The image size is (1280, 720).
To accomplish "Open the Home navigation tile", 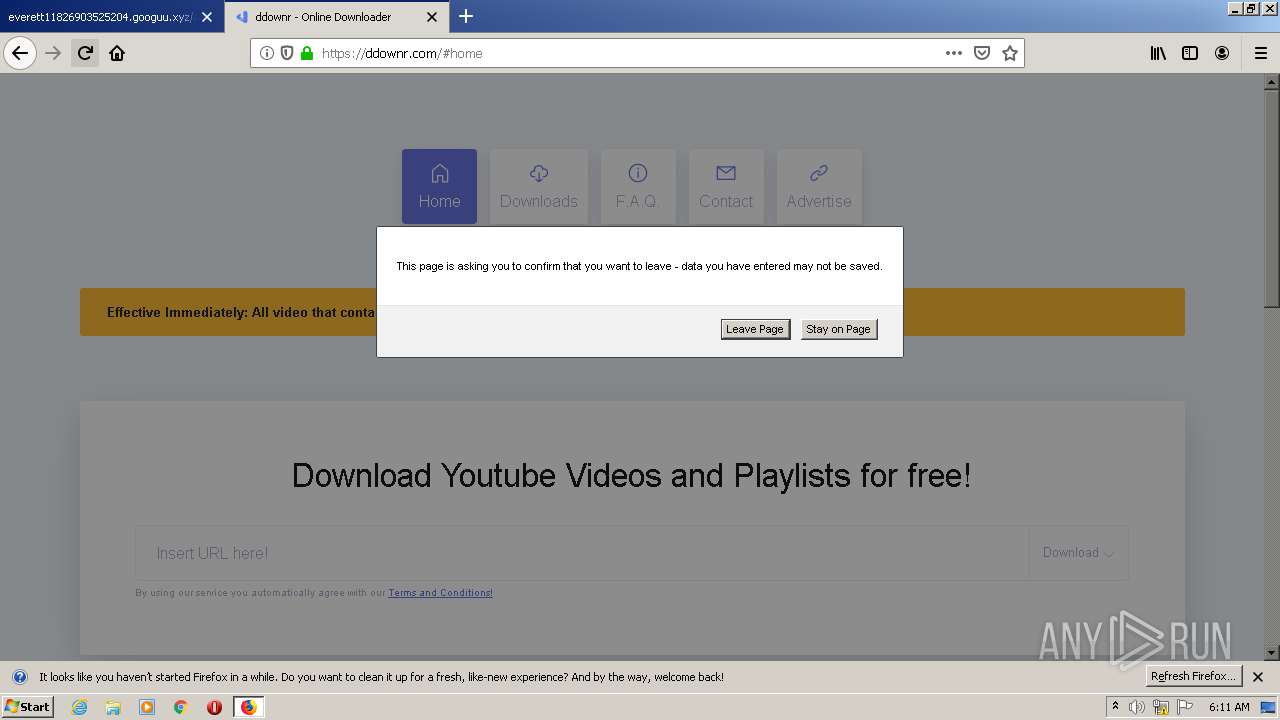I will tap(439, 186).
